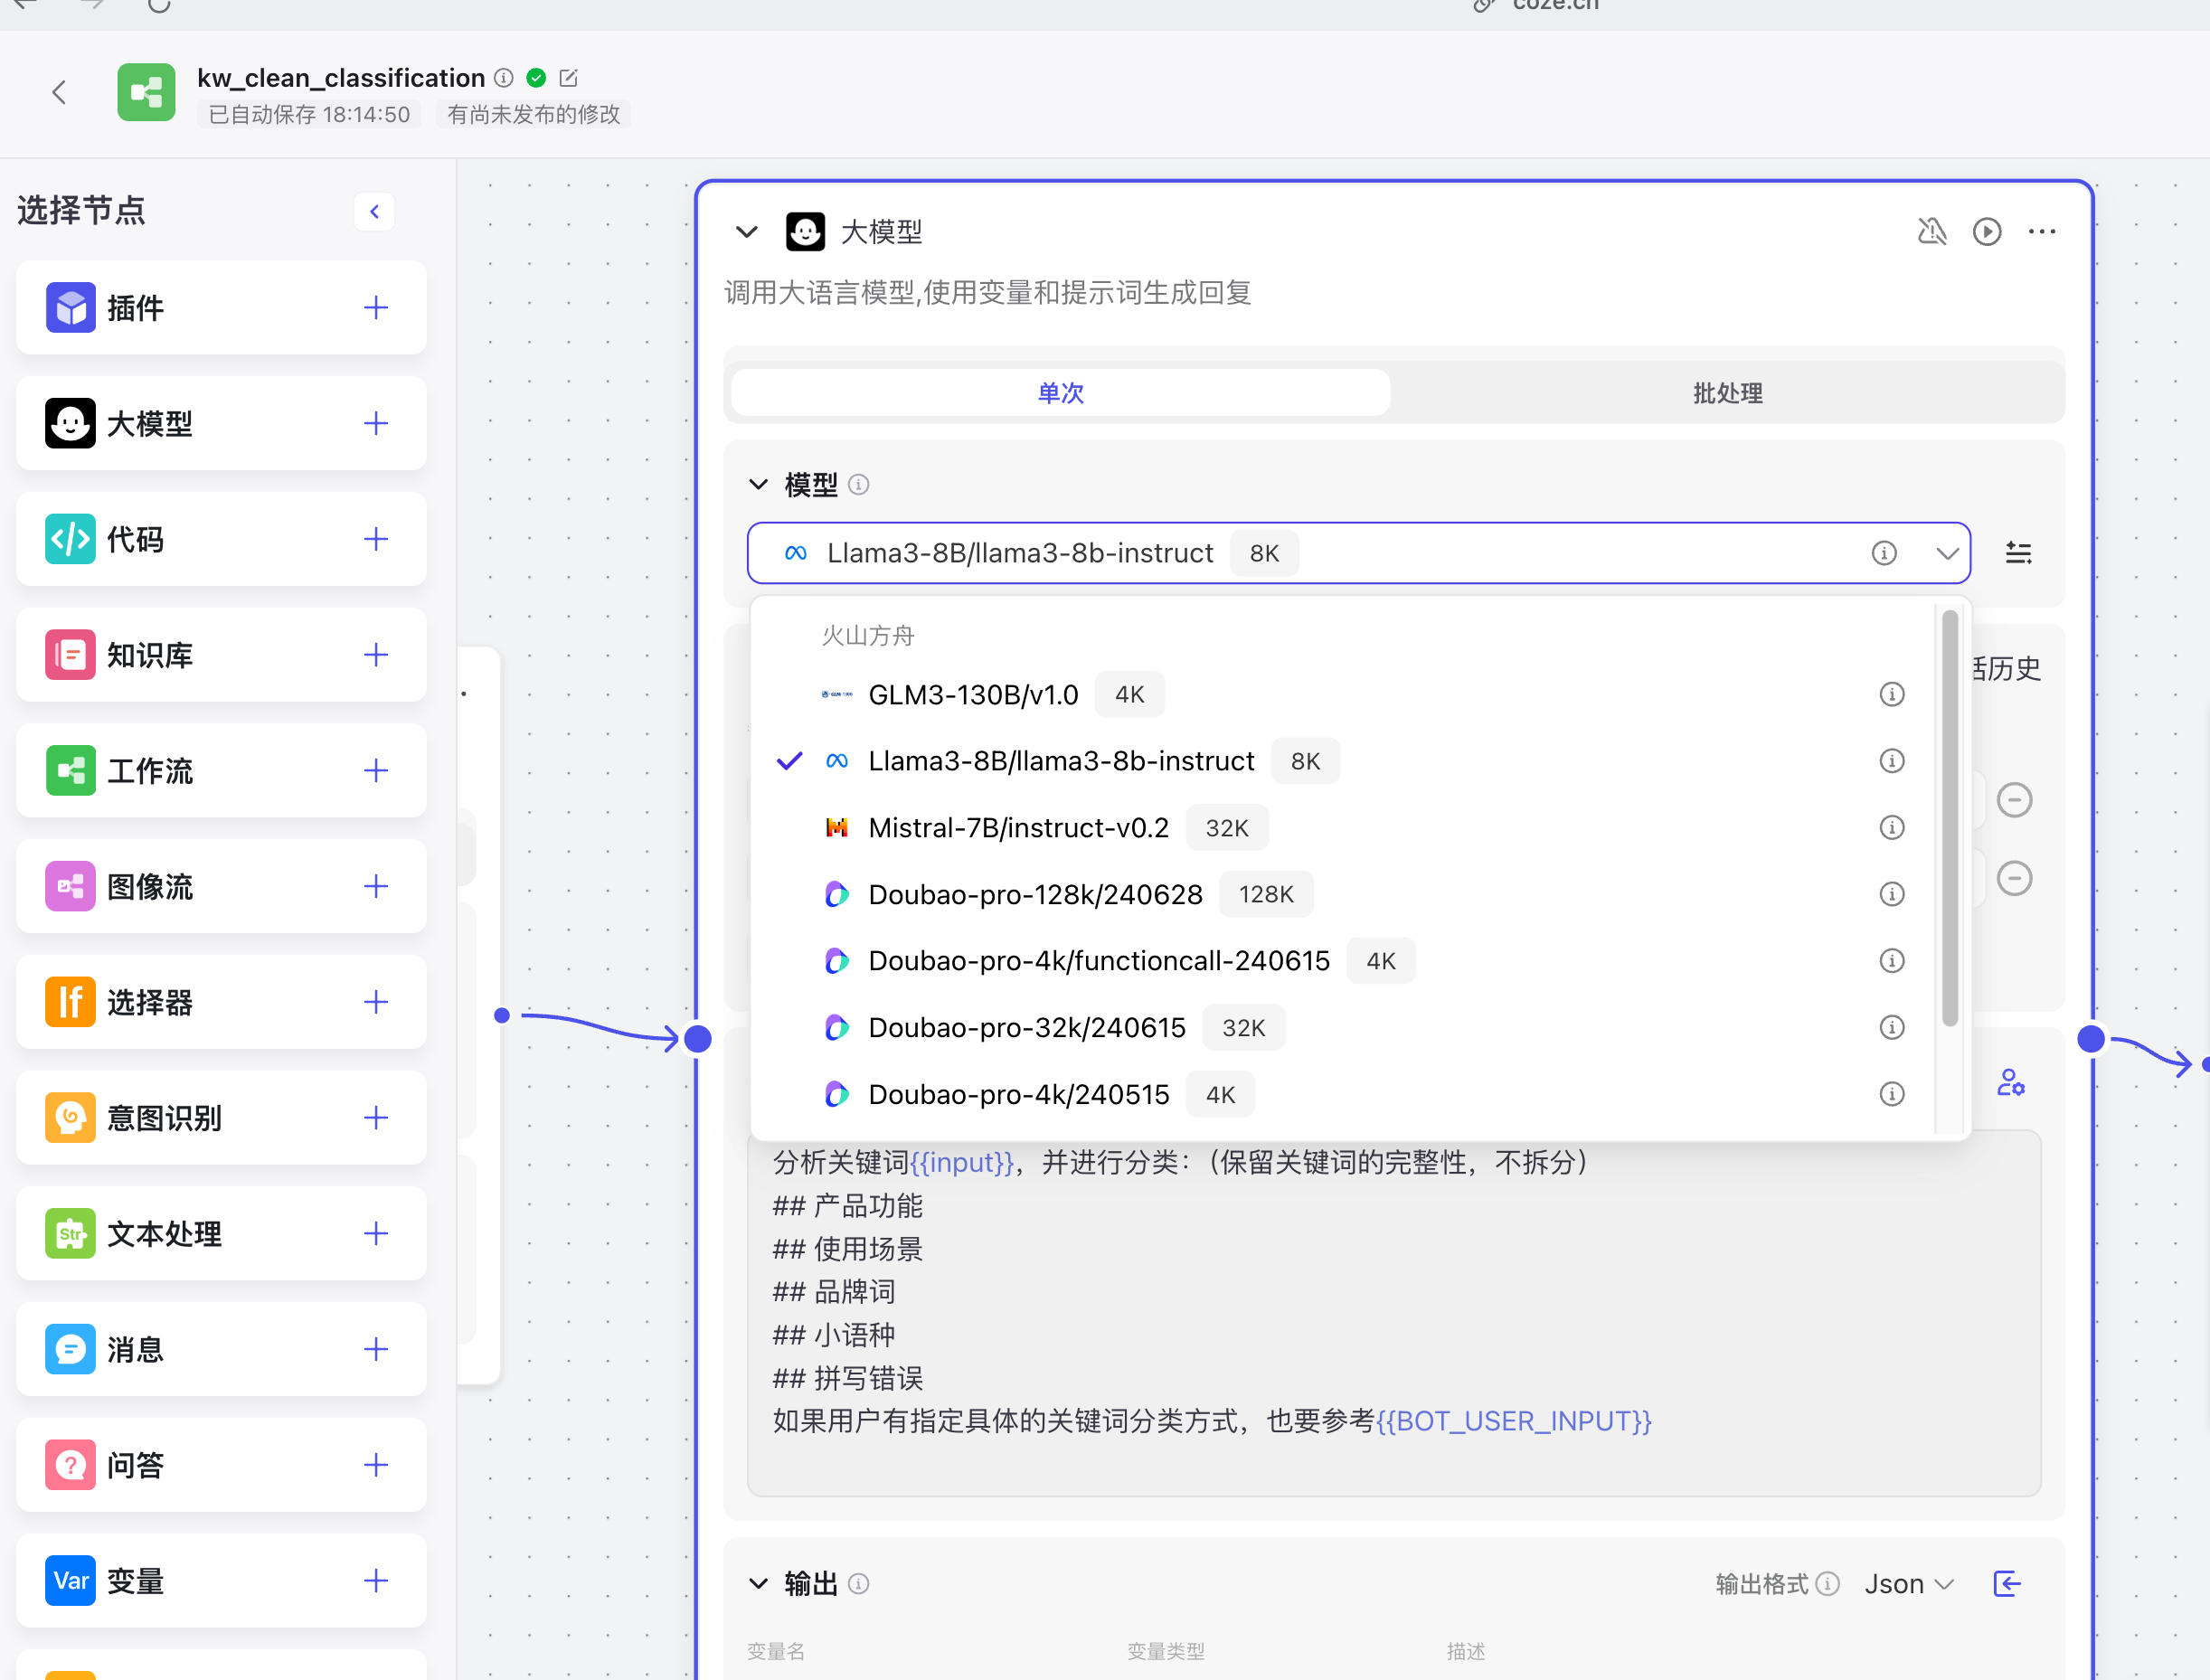Open the node more options menu
Screen dimensions: 2210x1680
pyautogui.click(x=2042, y=232)
